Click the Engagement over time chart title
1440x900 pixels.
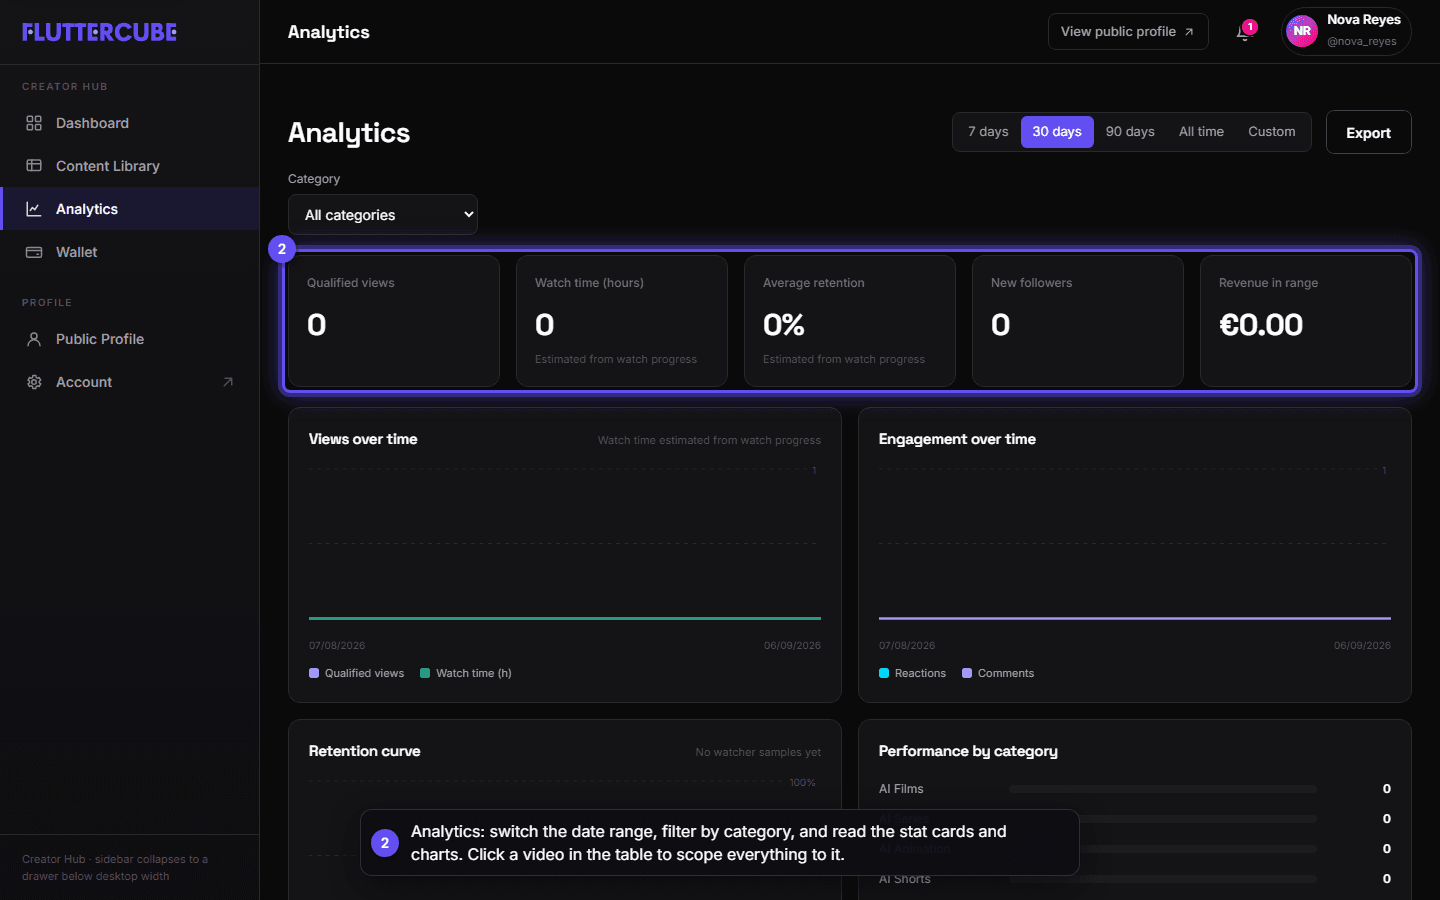957,439
